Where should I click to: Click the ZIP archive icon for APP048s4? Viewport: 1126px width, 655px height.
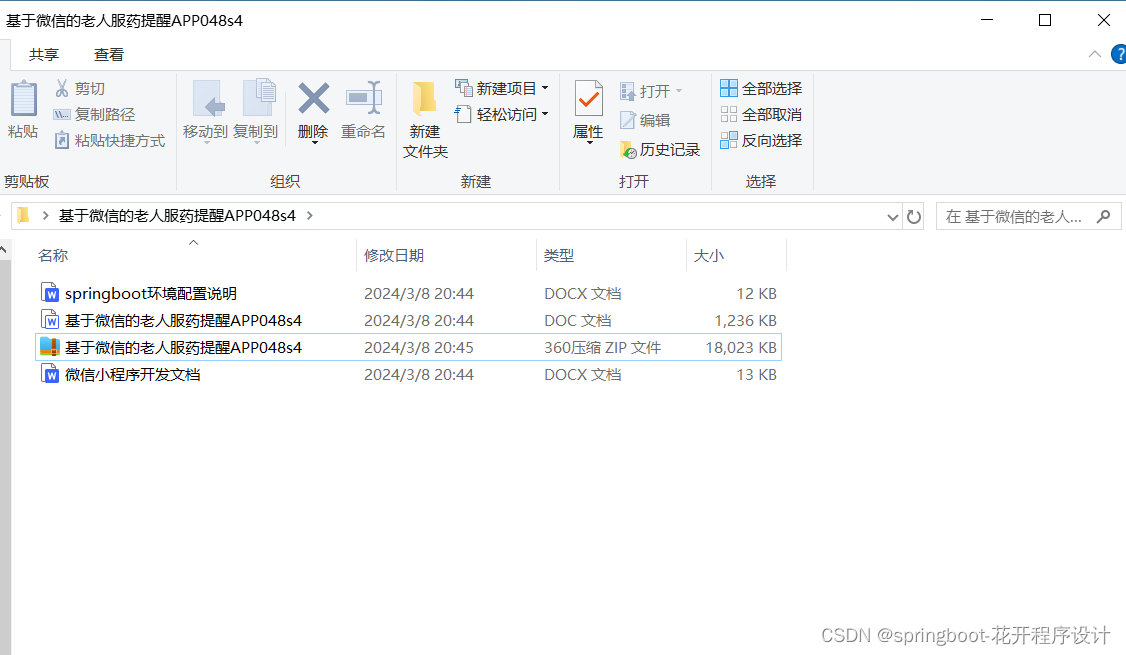click(50, 347)
